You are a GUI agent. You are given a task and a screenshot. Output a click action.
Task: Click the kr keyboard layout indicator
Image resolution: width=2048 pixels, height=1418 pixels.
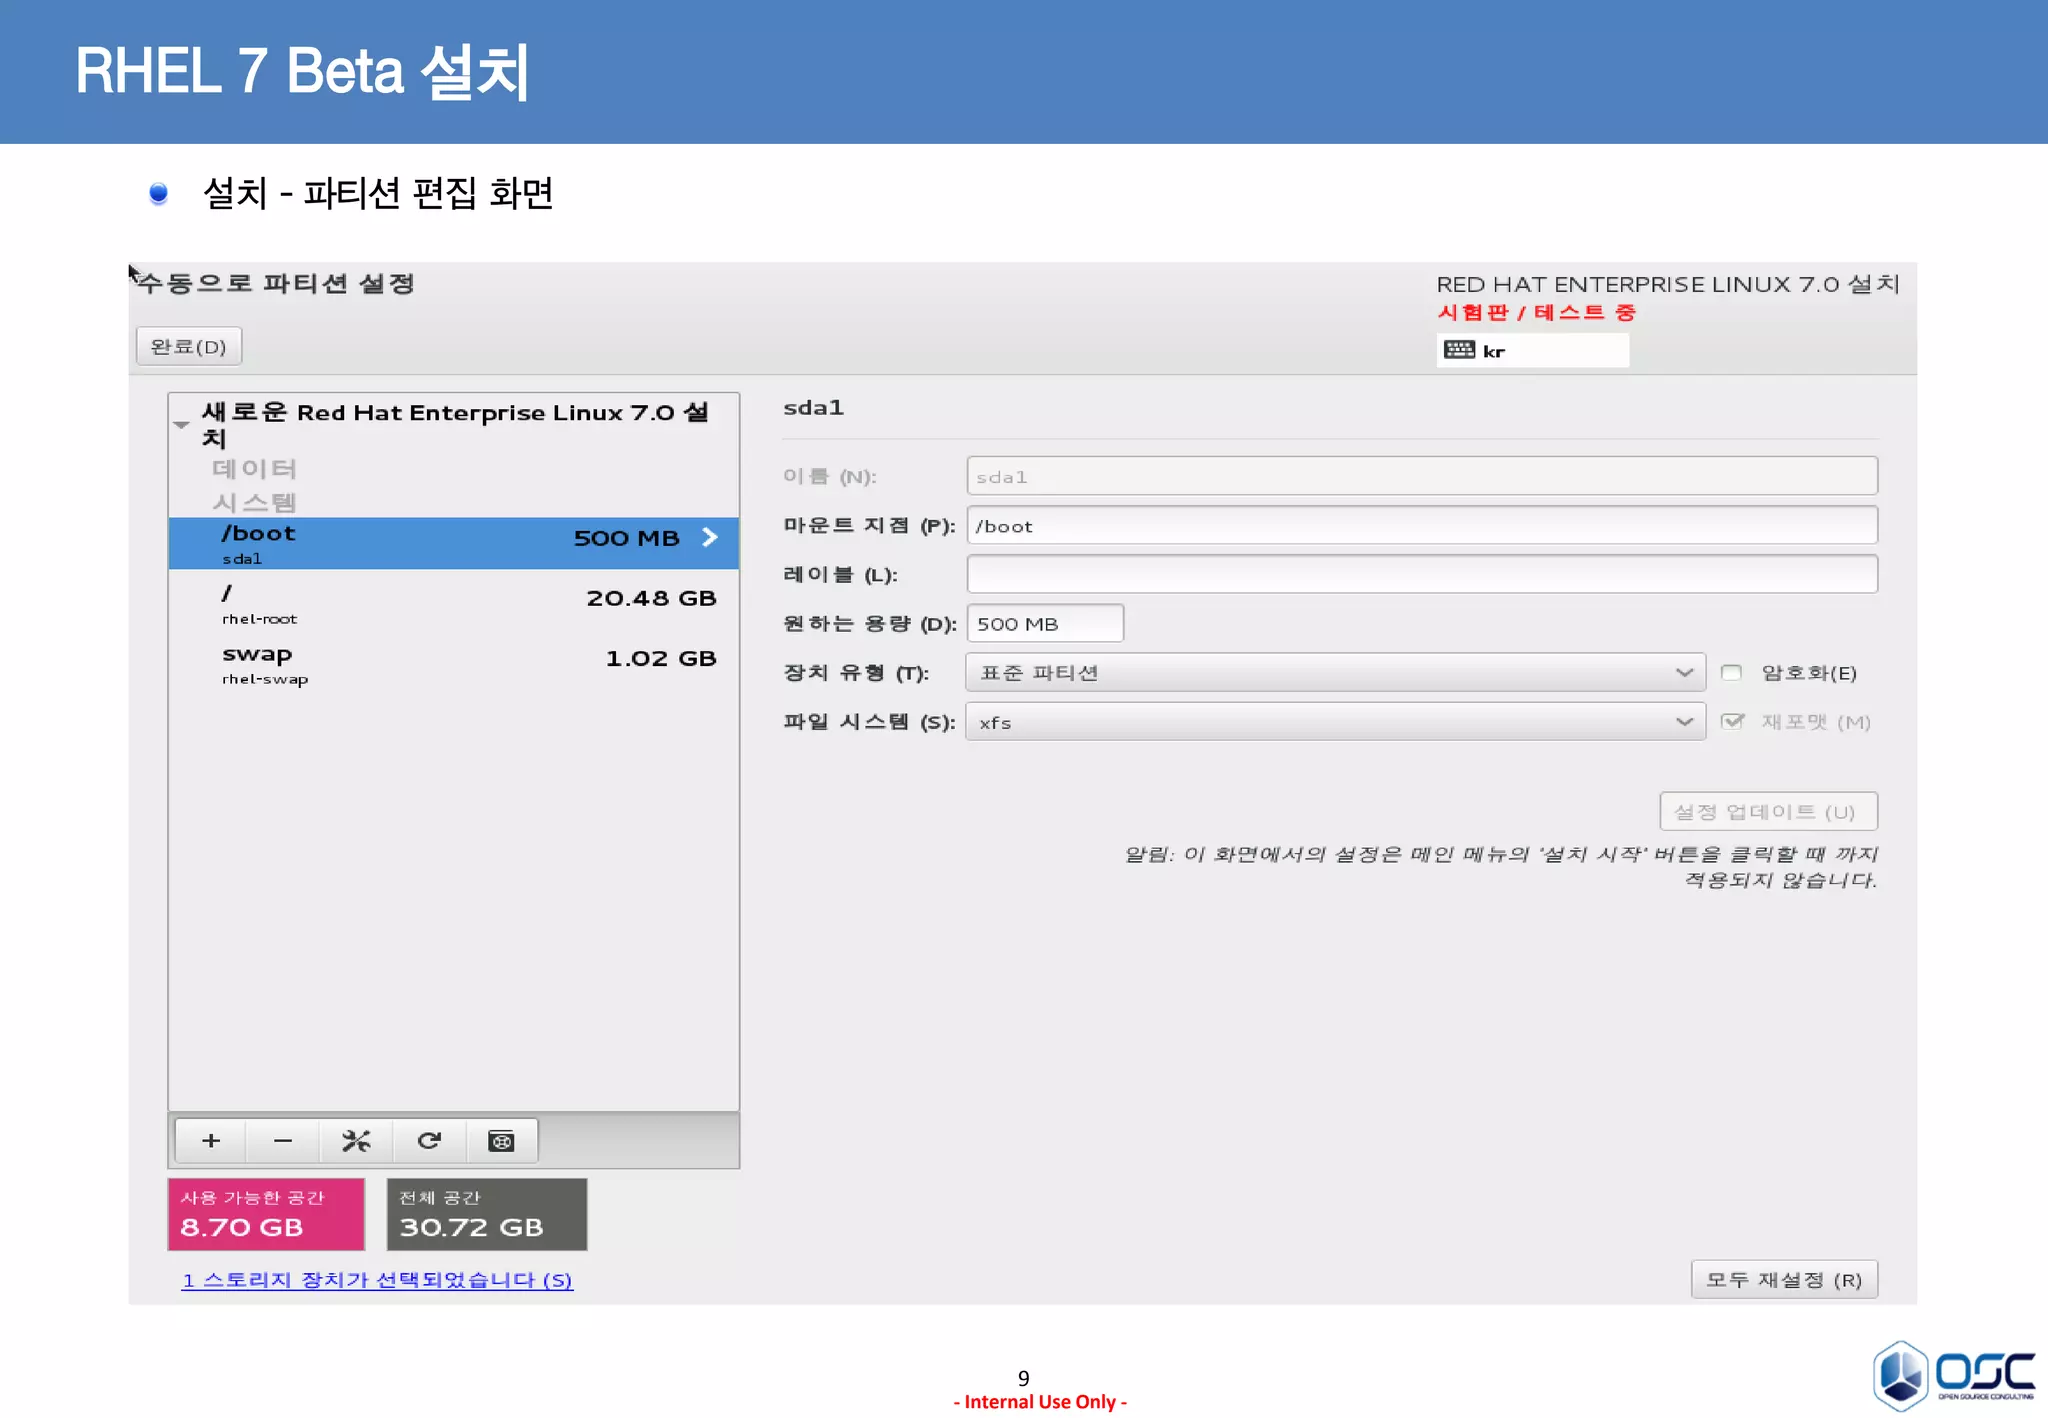click(x=1532, y=350)
